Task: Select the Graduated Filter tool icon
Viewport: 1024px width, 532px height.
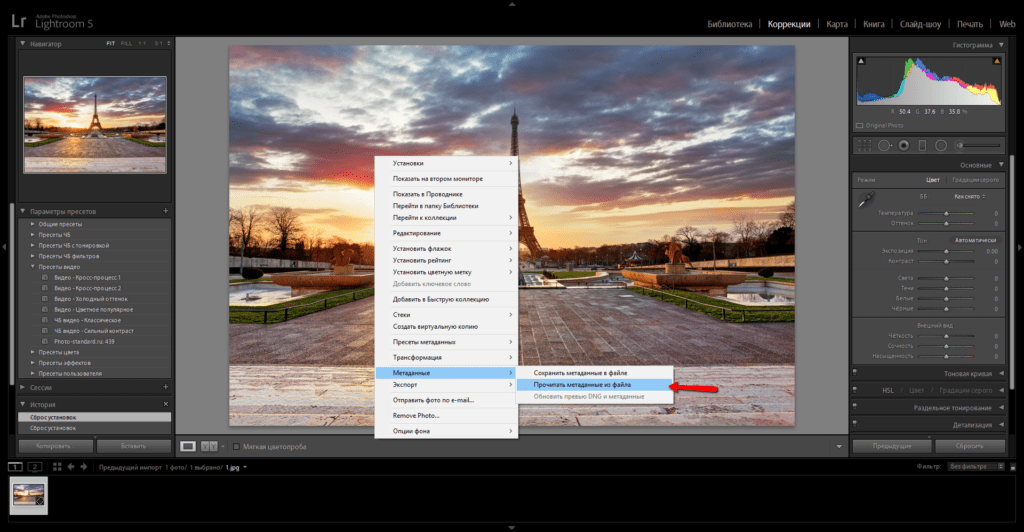Action: (922, 146)
